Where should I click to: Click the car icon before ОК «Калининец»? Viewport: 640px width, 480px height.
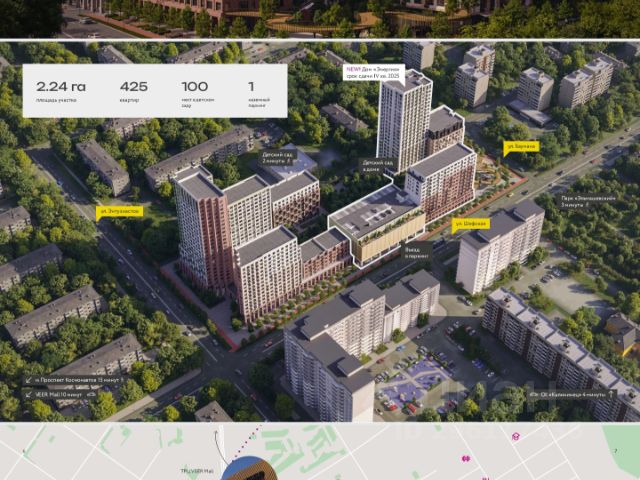point(533,395)
